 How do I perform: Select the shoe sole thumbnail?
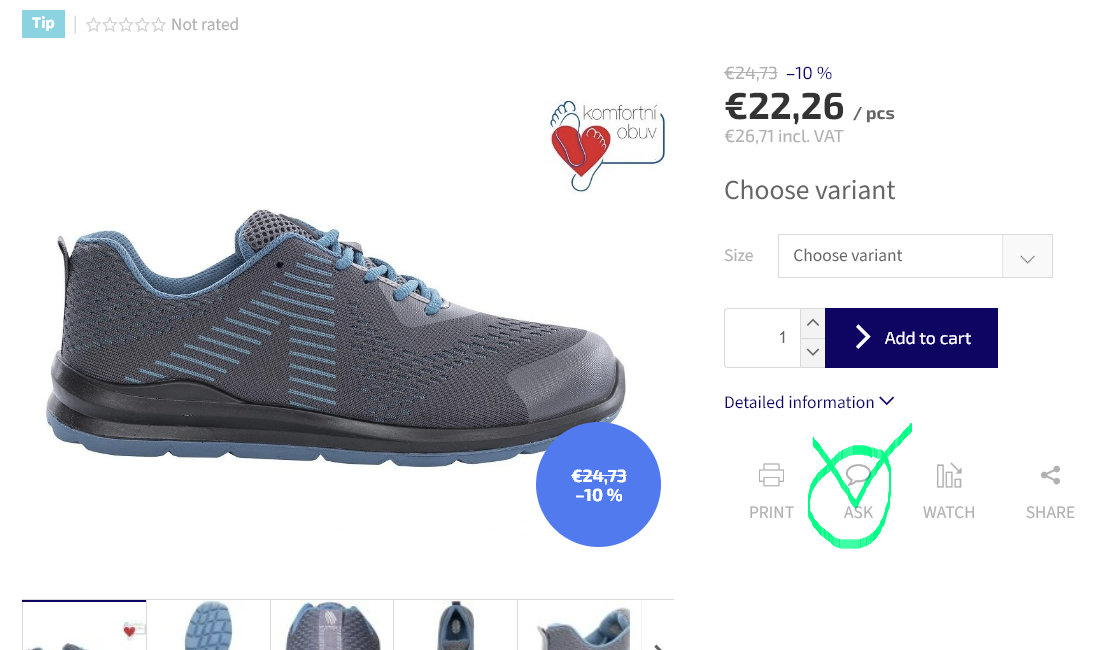(208, 625)
